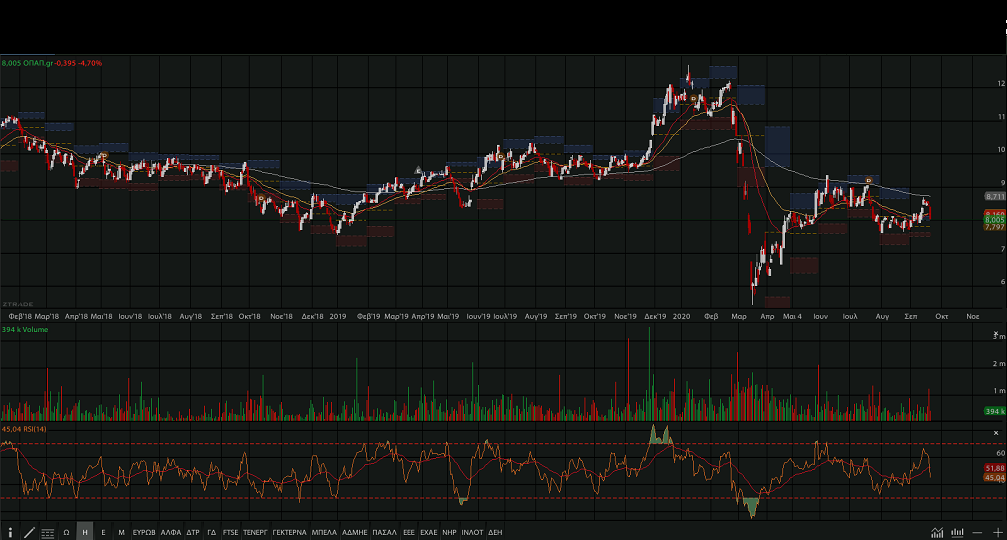Click the plus zoom-in icon
This screenshot has height=540, width=1007.
pos(996,532)
